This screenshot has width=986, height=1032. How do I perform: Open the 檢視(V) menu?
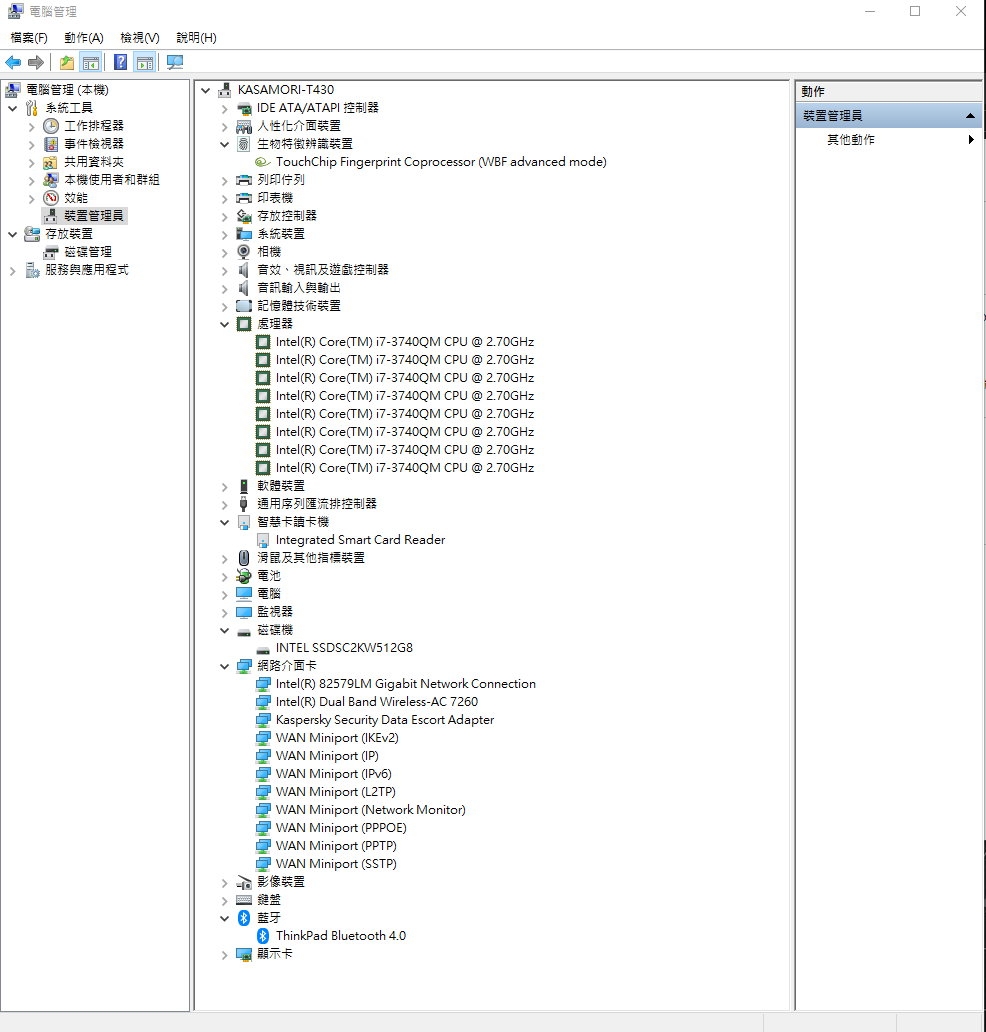pos(140,38)
